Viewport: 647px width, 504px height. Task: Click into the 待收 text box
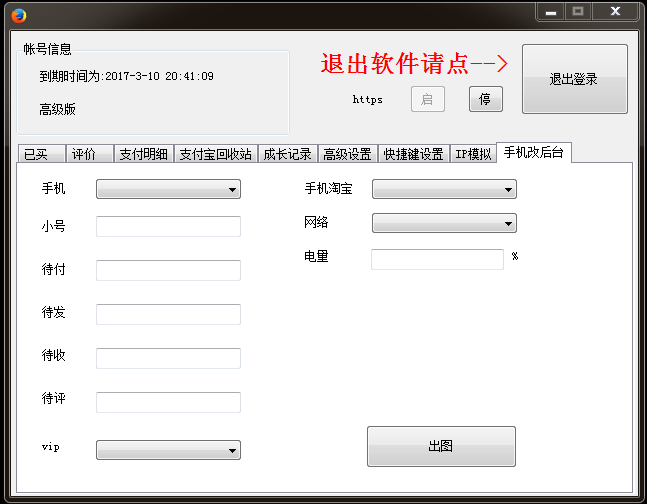tap(168, 358)
